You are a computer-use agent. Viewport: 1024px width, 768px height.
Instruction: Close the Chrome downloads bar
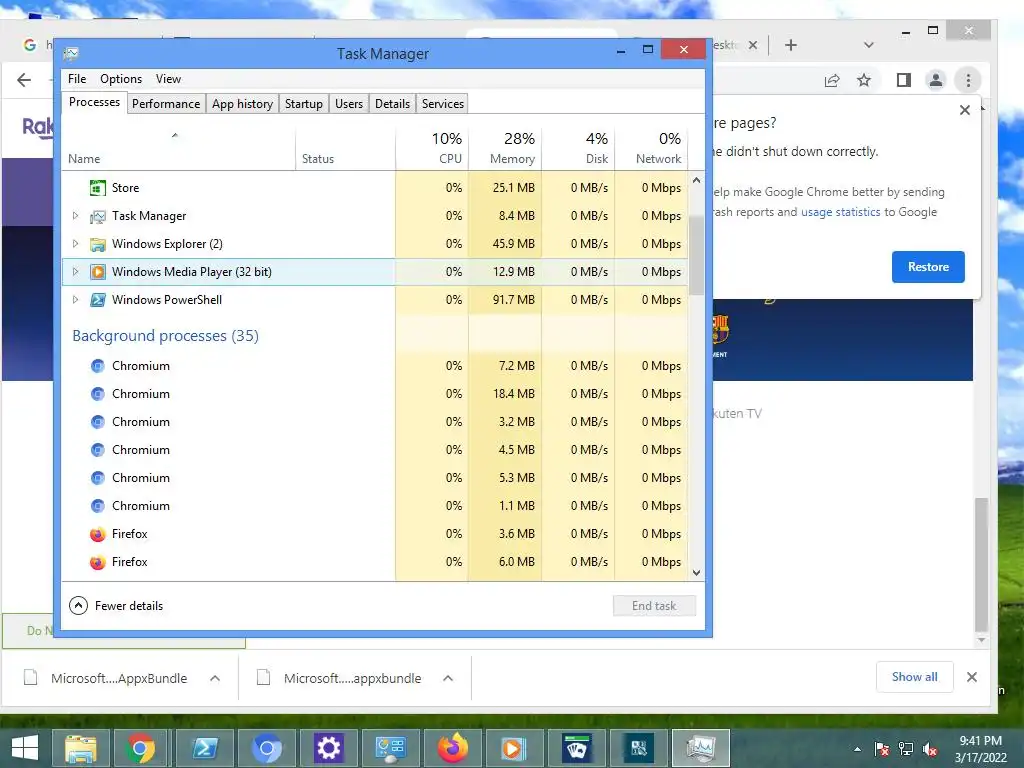972,677
